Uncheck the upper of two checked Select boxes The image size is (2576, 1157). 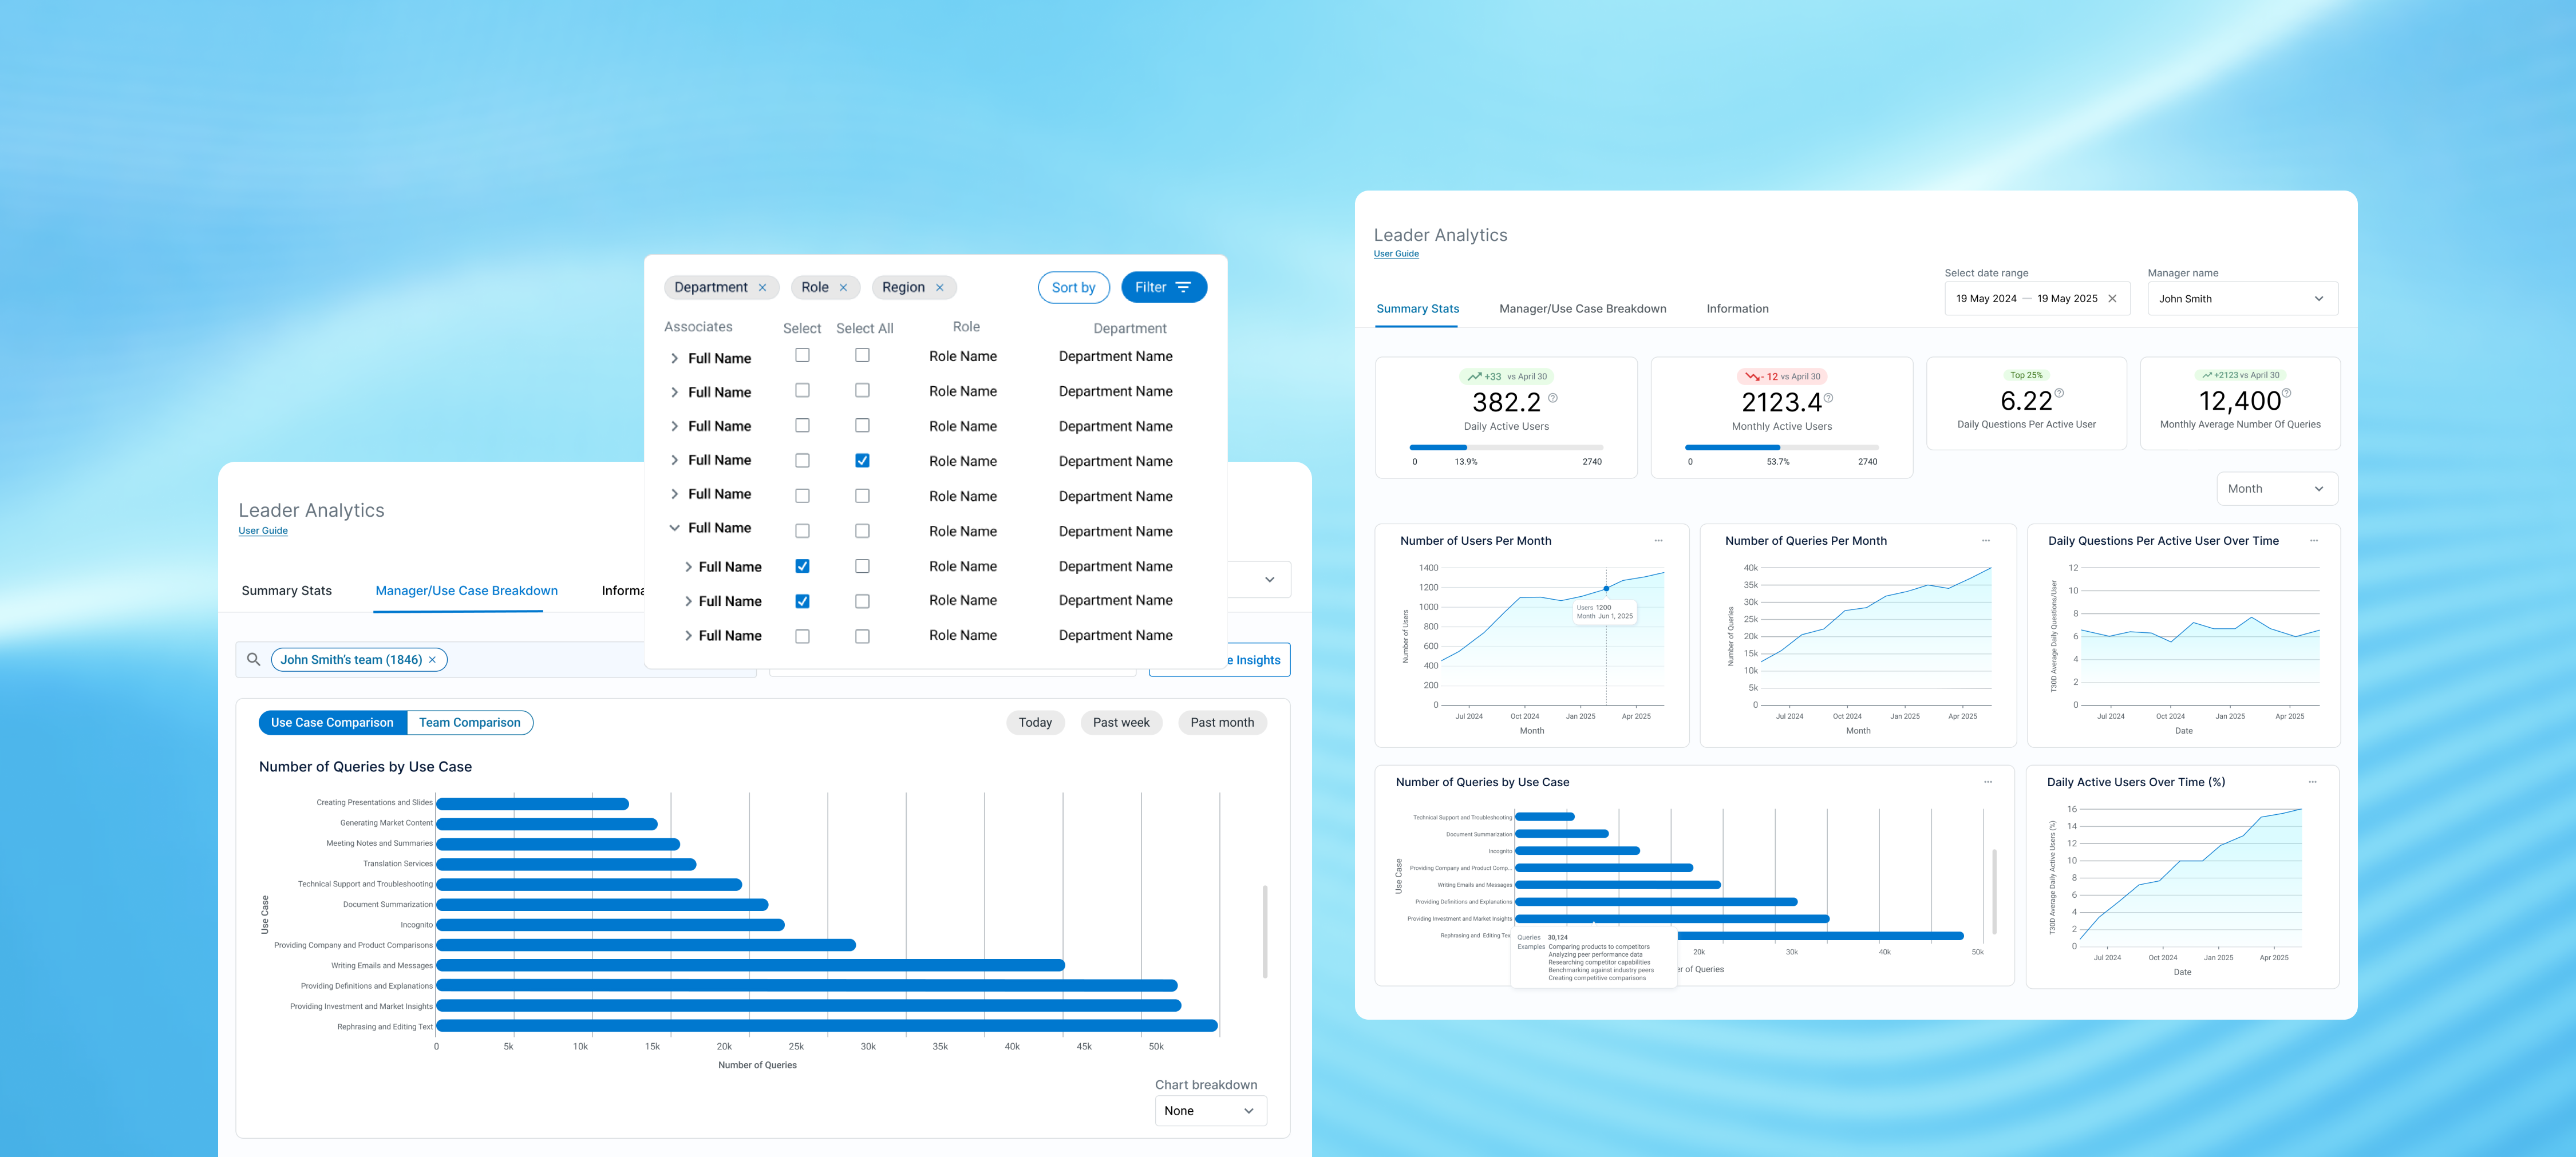802,566
